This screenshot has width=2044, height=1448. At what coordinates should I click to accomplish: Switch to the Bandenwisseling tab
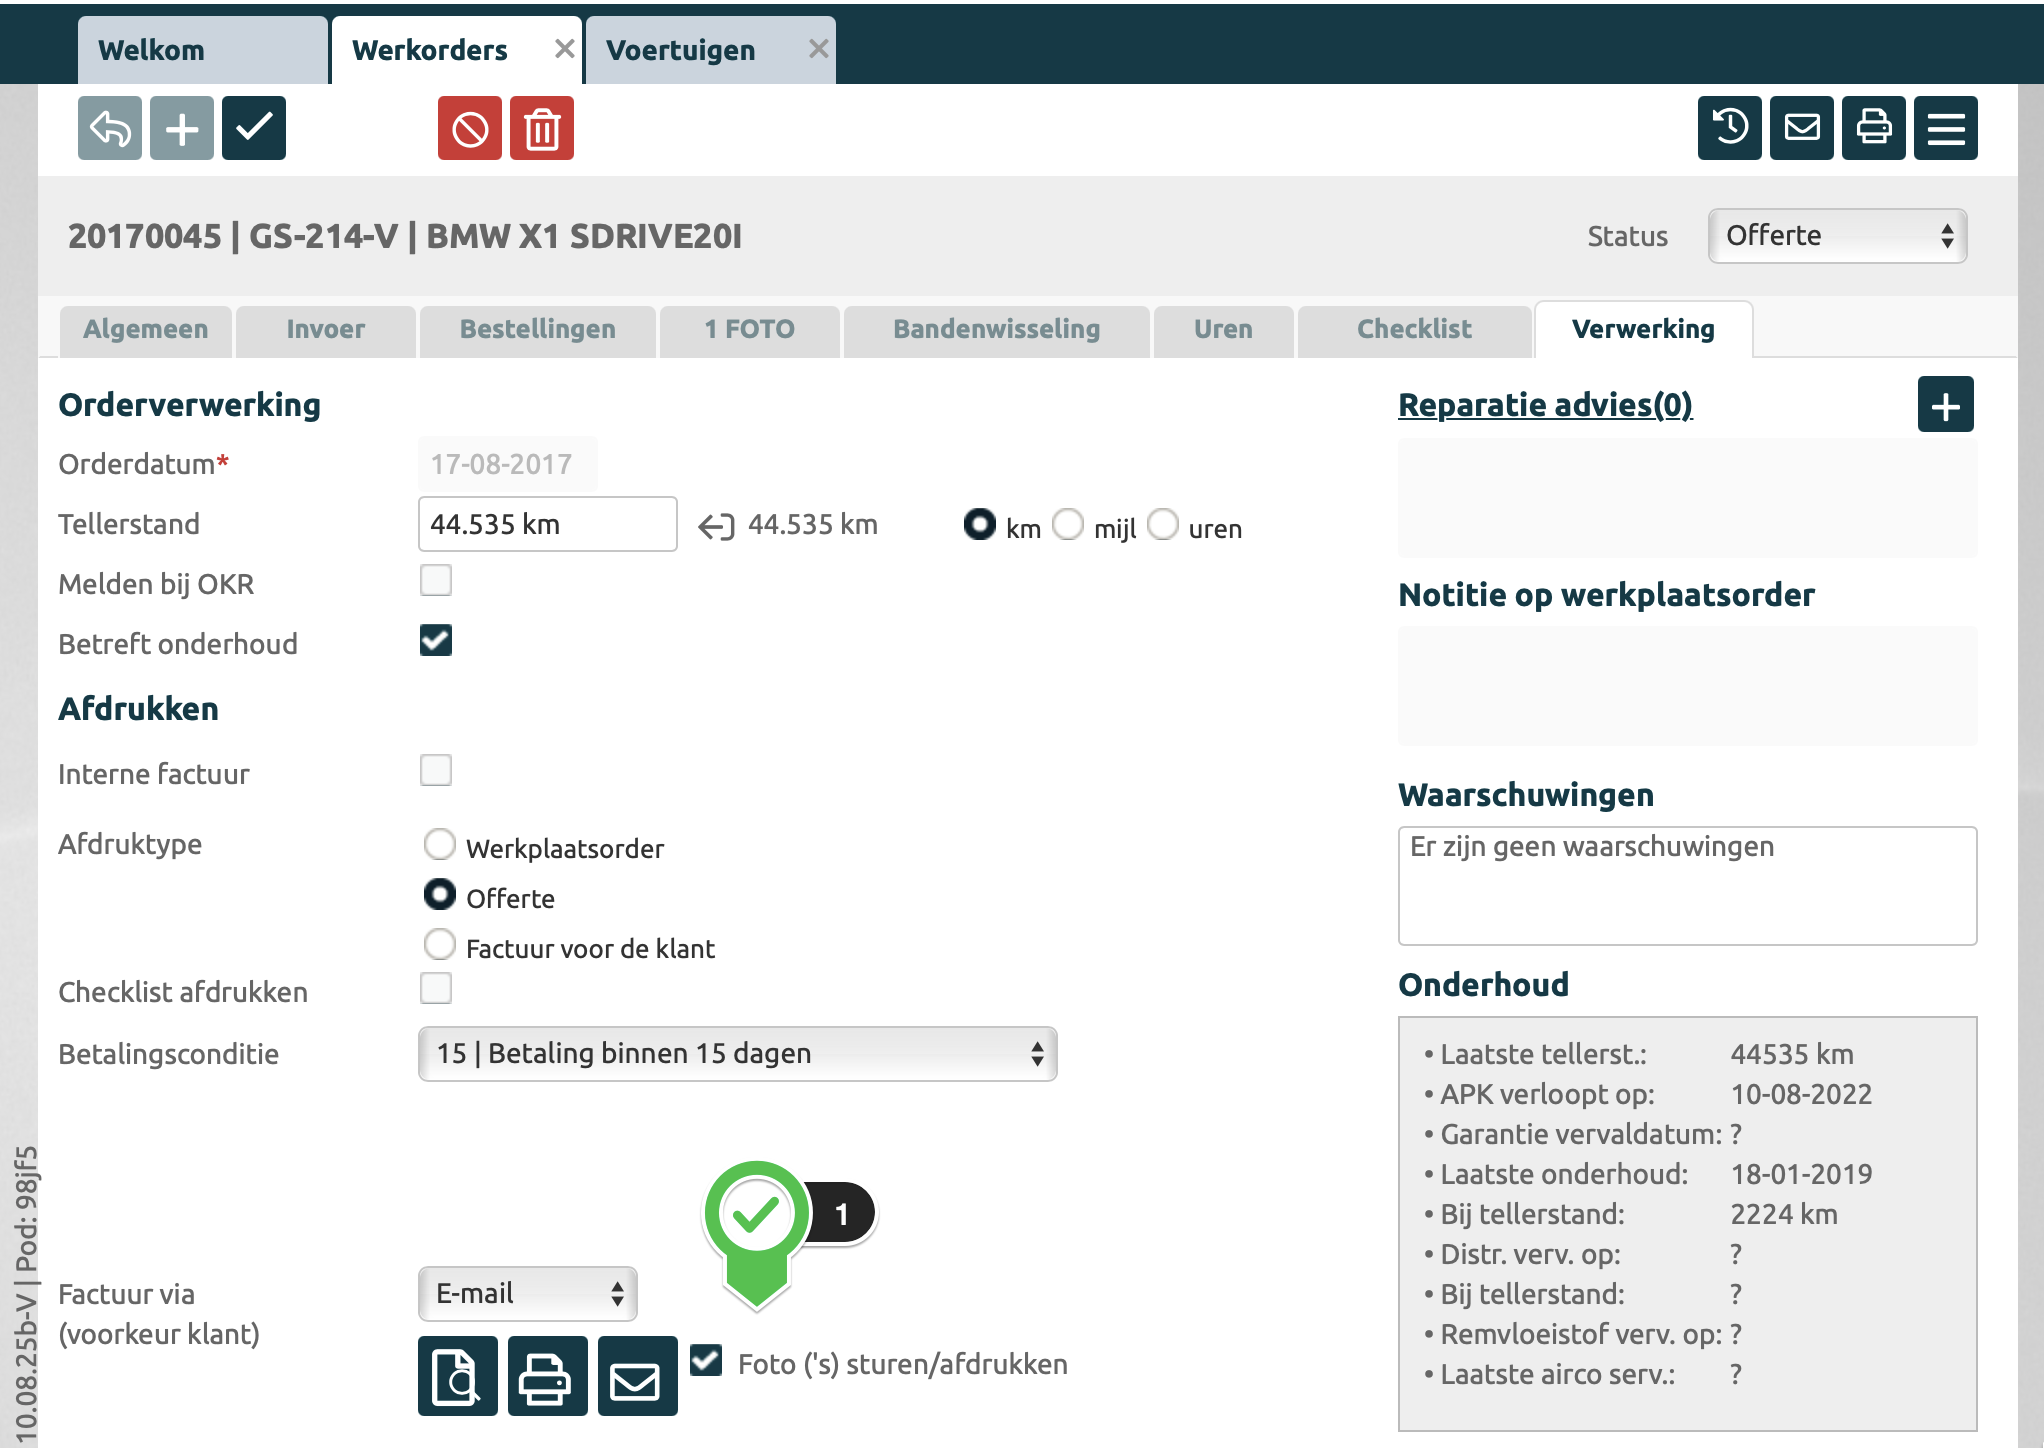(996, 330)
